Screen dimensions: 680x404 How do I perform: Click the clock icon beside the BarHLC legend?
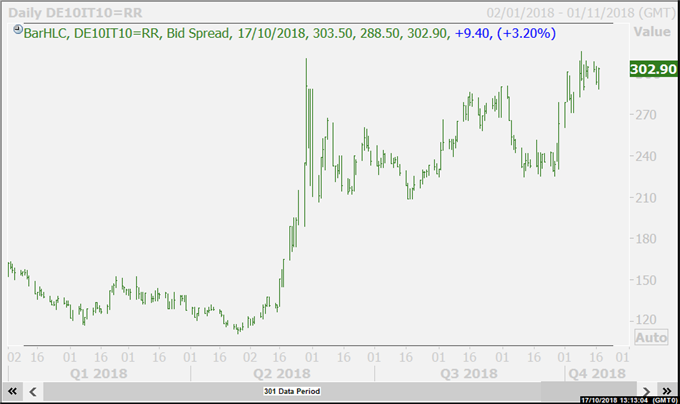(18, 29)
